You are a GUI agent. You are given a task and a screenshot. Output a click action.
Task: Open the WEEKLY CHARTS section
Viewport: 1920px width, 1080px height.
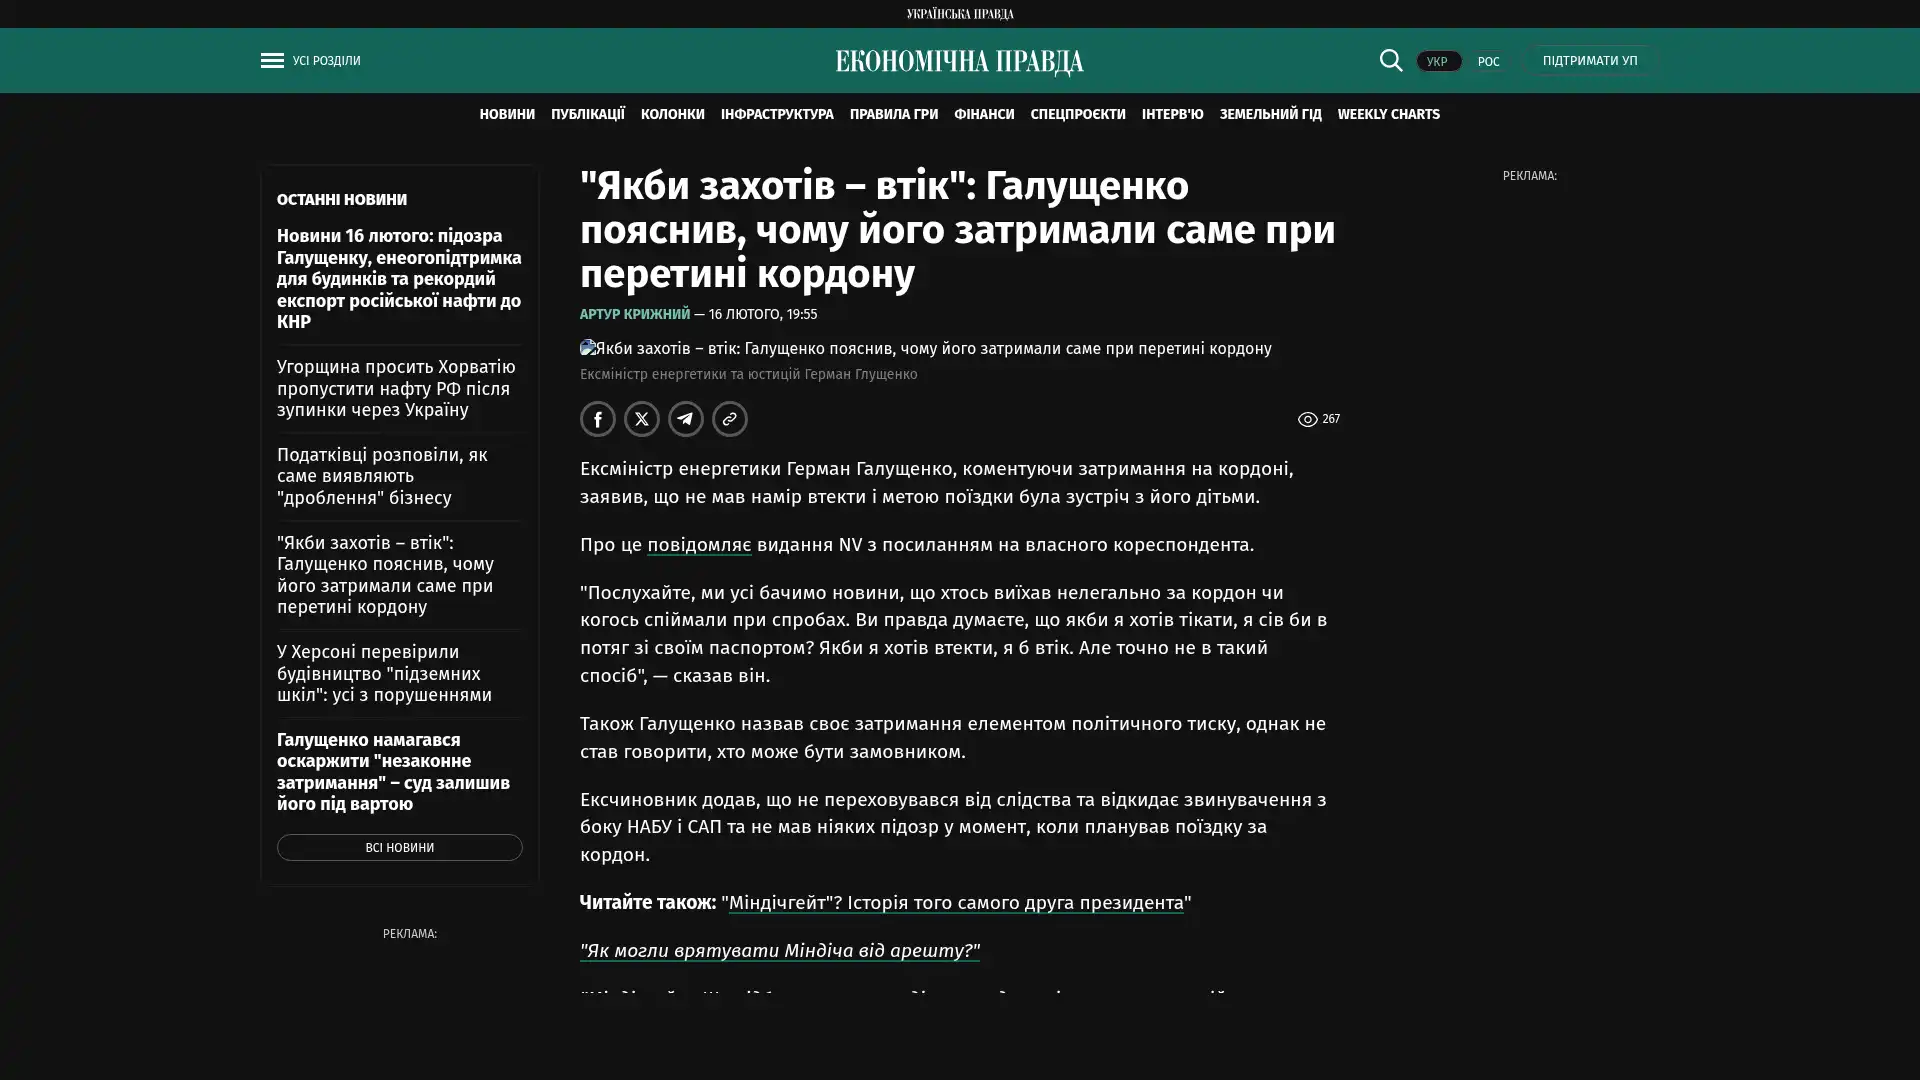(1388, 114)
